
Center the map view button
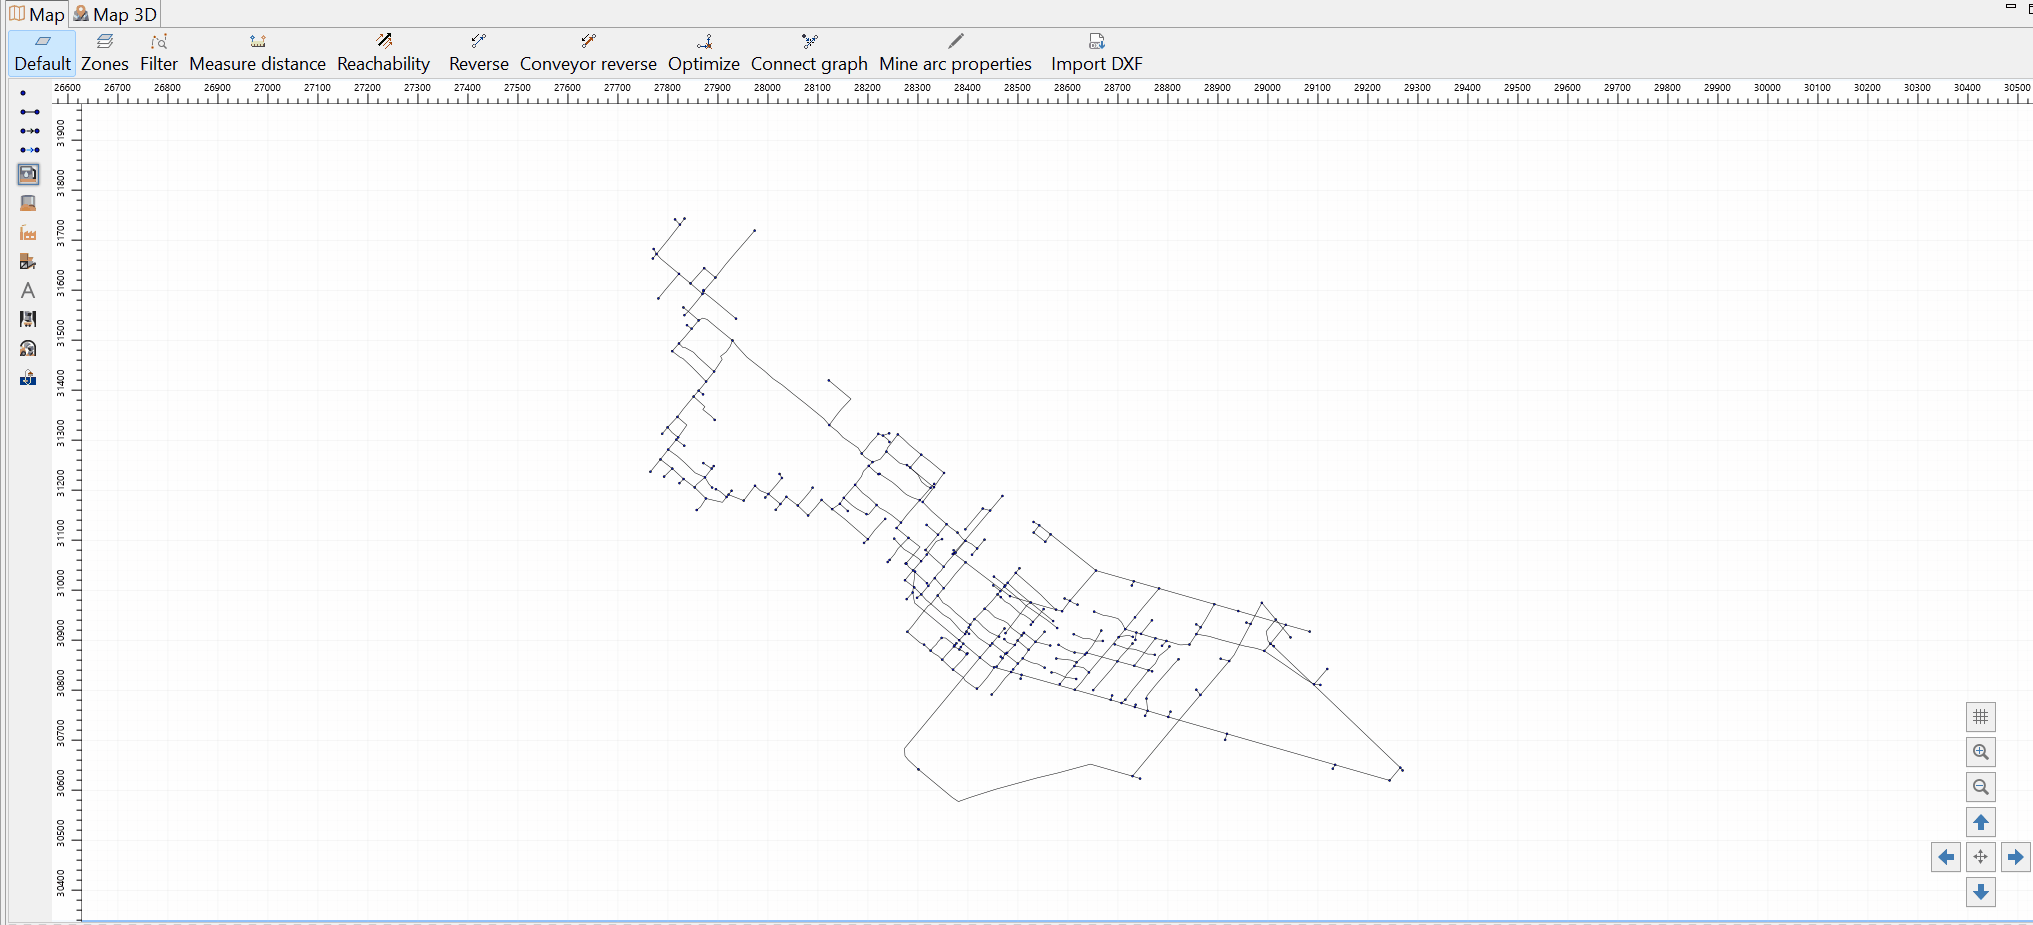click(x=1980, y=857)
